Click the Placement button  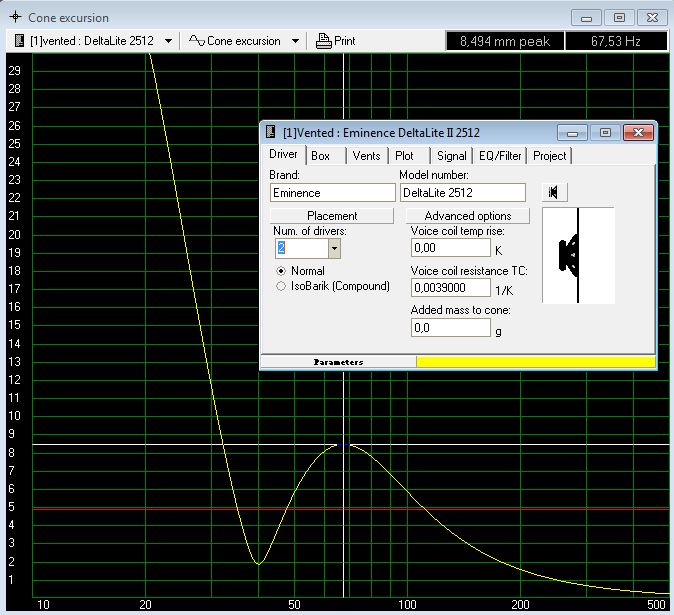coord(332,216)
